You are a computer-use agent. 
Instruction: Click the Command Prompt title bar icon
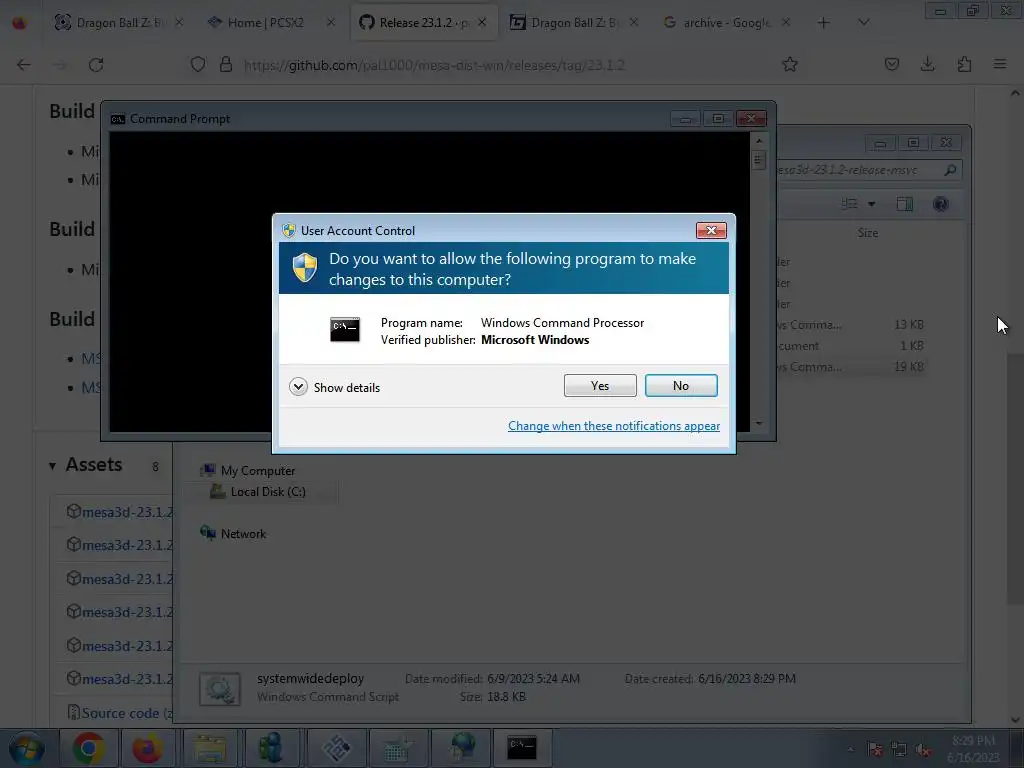pyautogui.click(x=118, y=119)
